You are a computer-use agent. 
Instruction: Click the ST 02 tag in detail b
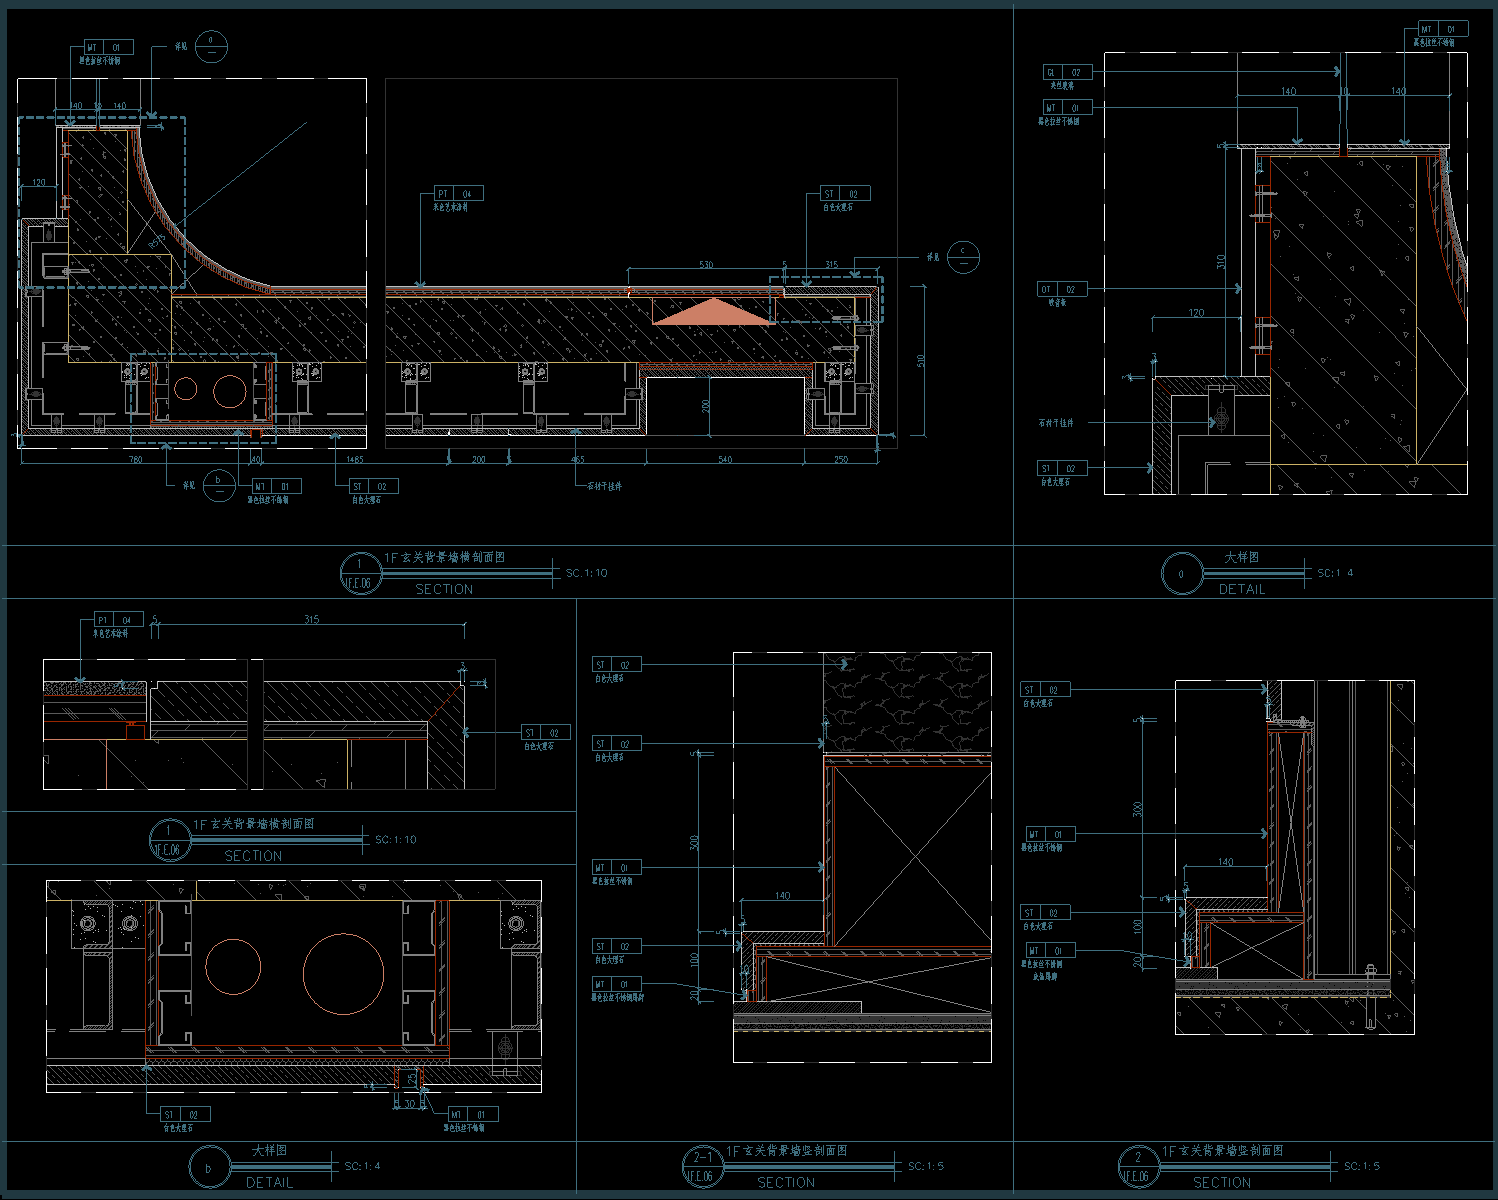coord(185,1114)
